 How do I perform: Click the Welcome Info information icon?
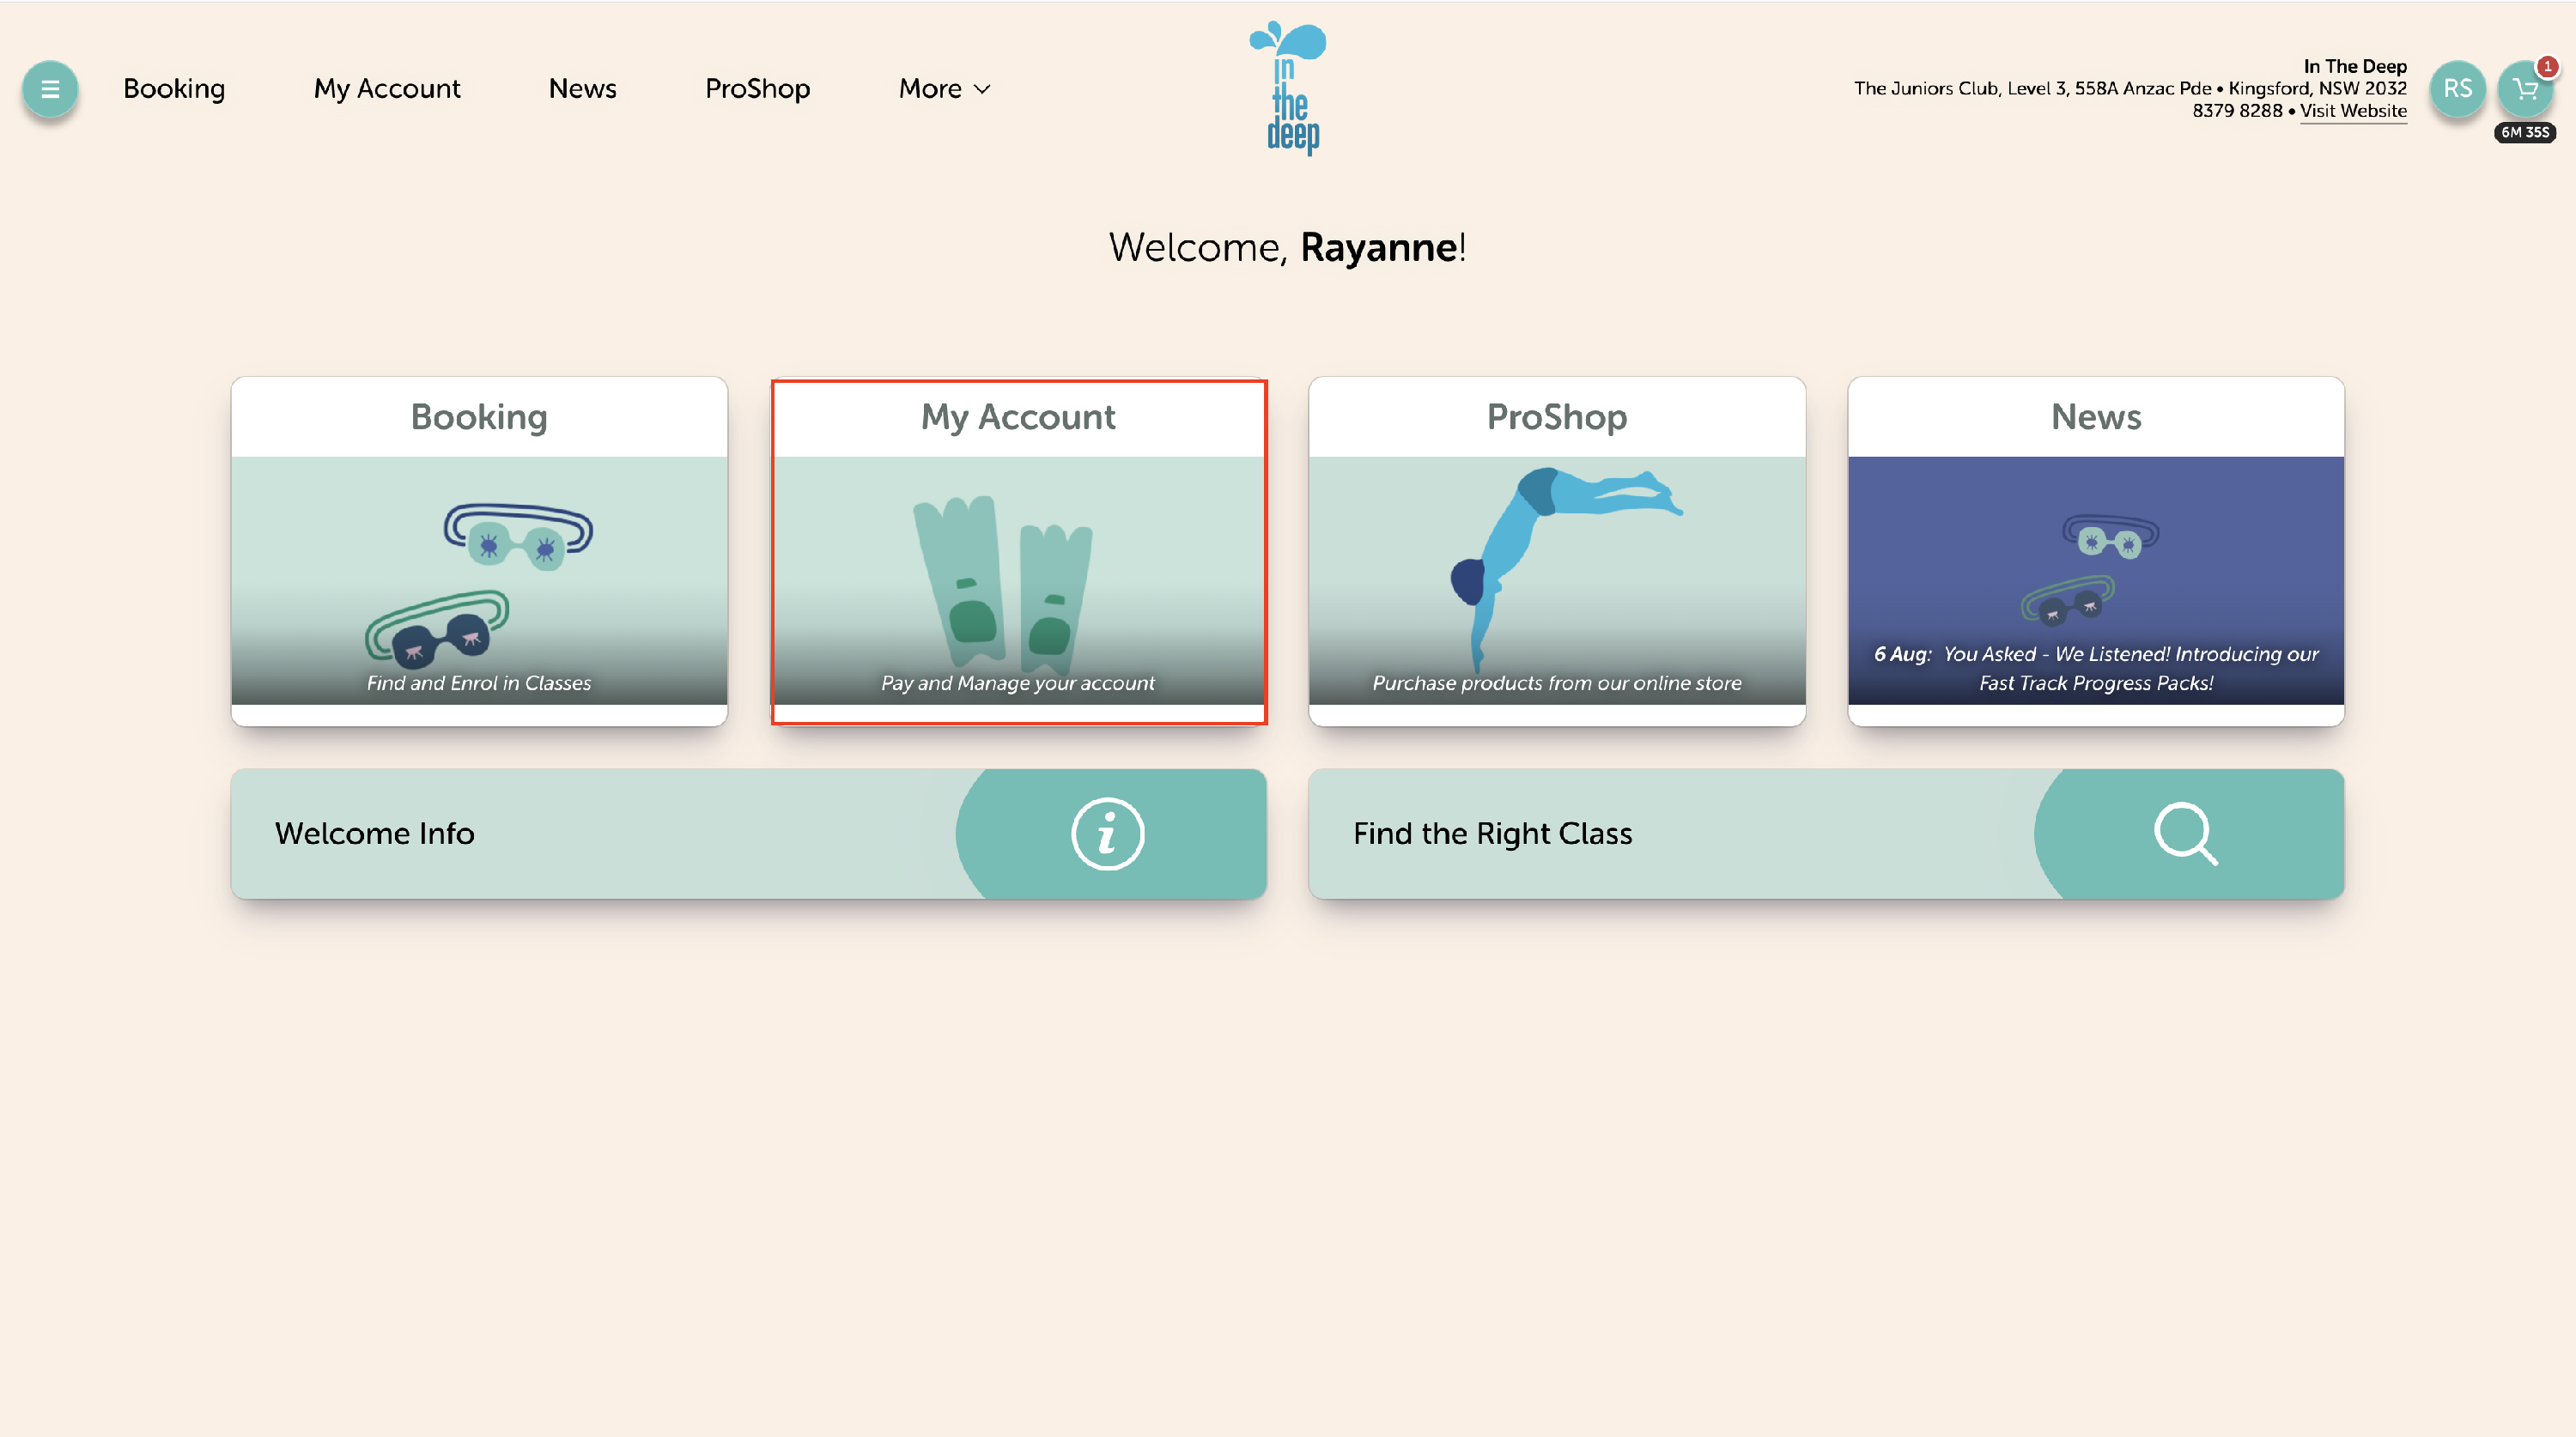1107,833
